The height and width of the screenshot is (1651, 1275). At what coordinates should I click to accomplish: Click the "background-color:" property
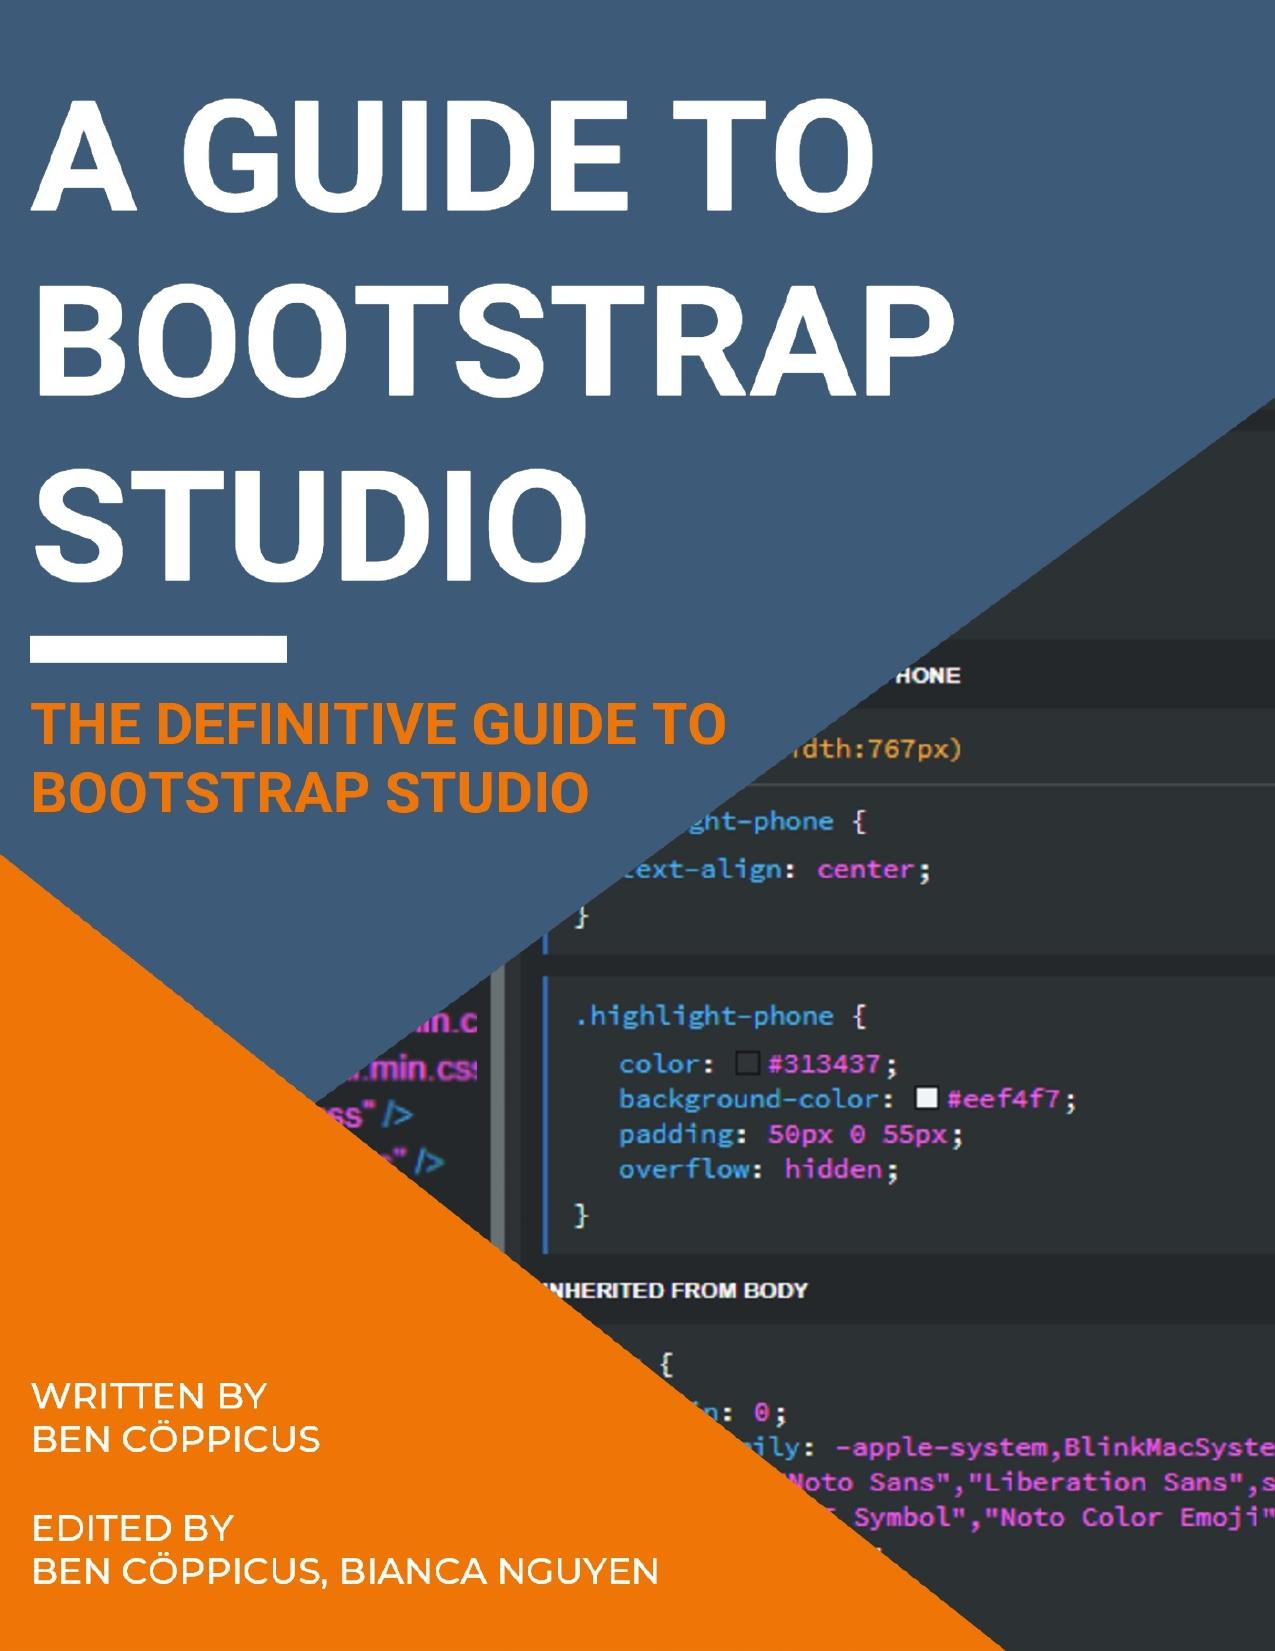pos(756,1099)
